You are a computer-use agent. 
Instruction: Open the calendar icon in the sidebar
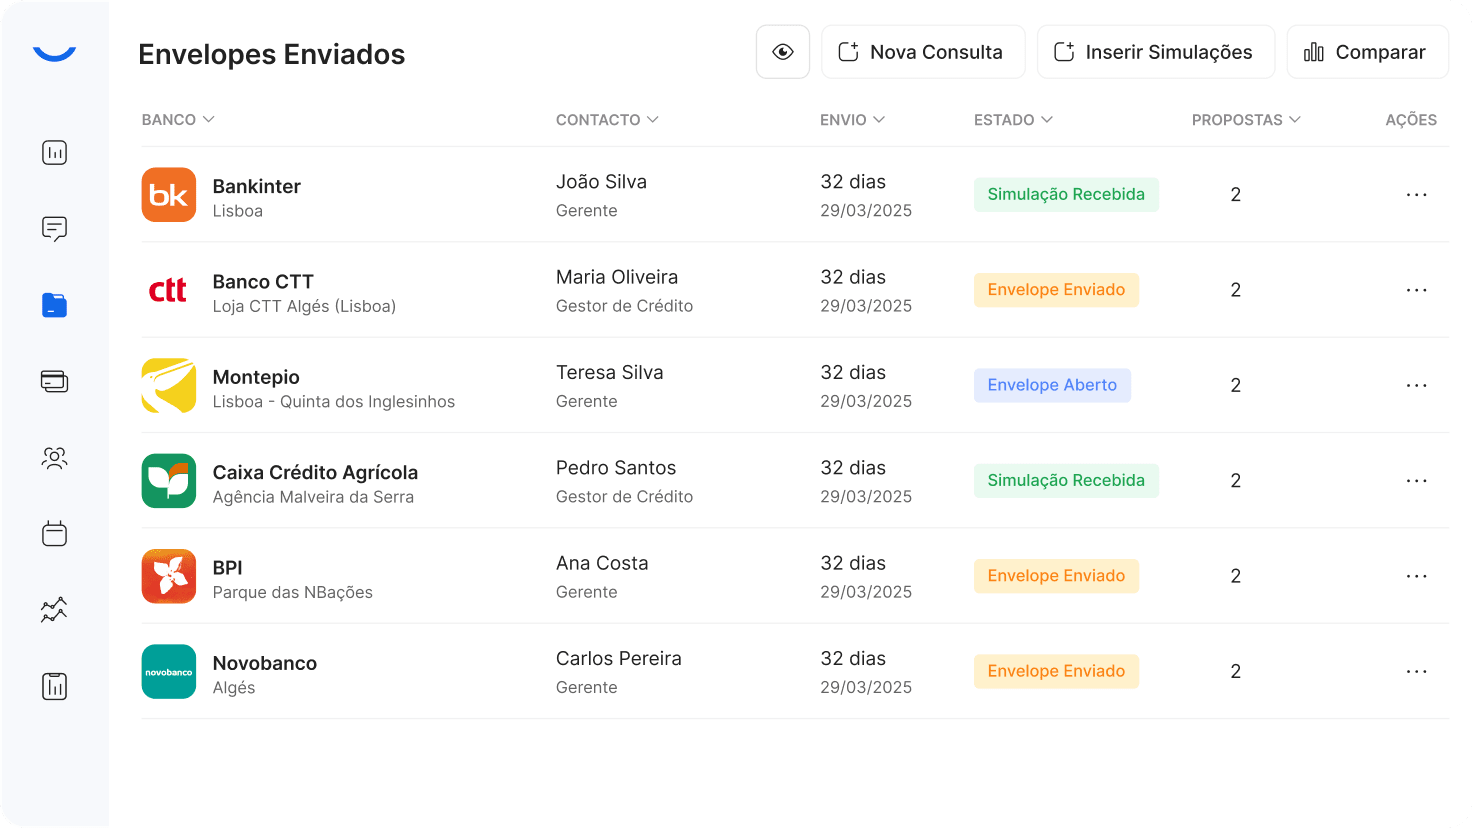click(54, 533)
